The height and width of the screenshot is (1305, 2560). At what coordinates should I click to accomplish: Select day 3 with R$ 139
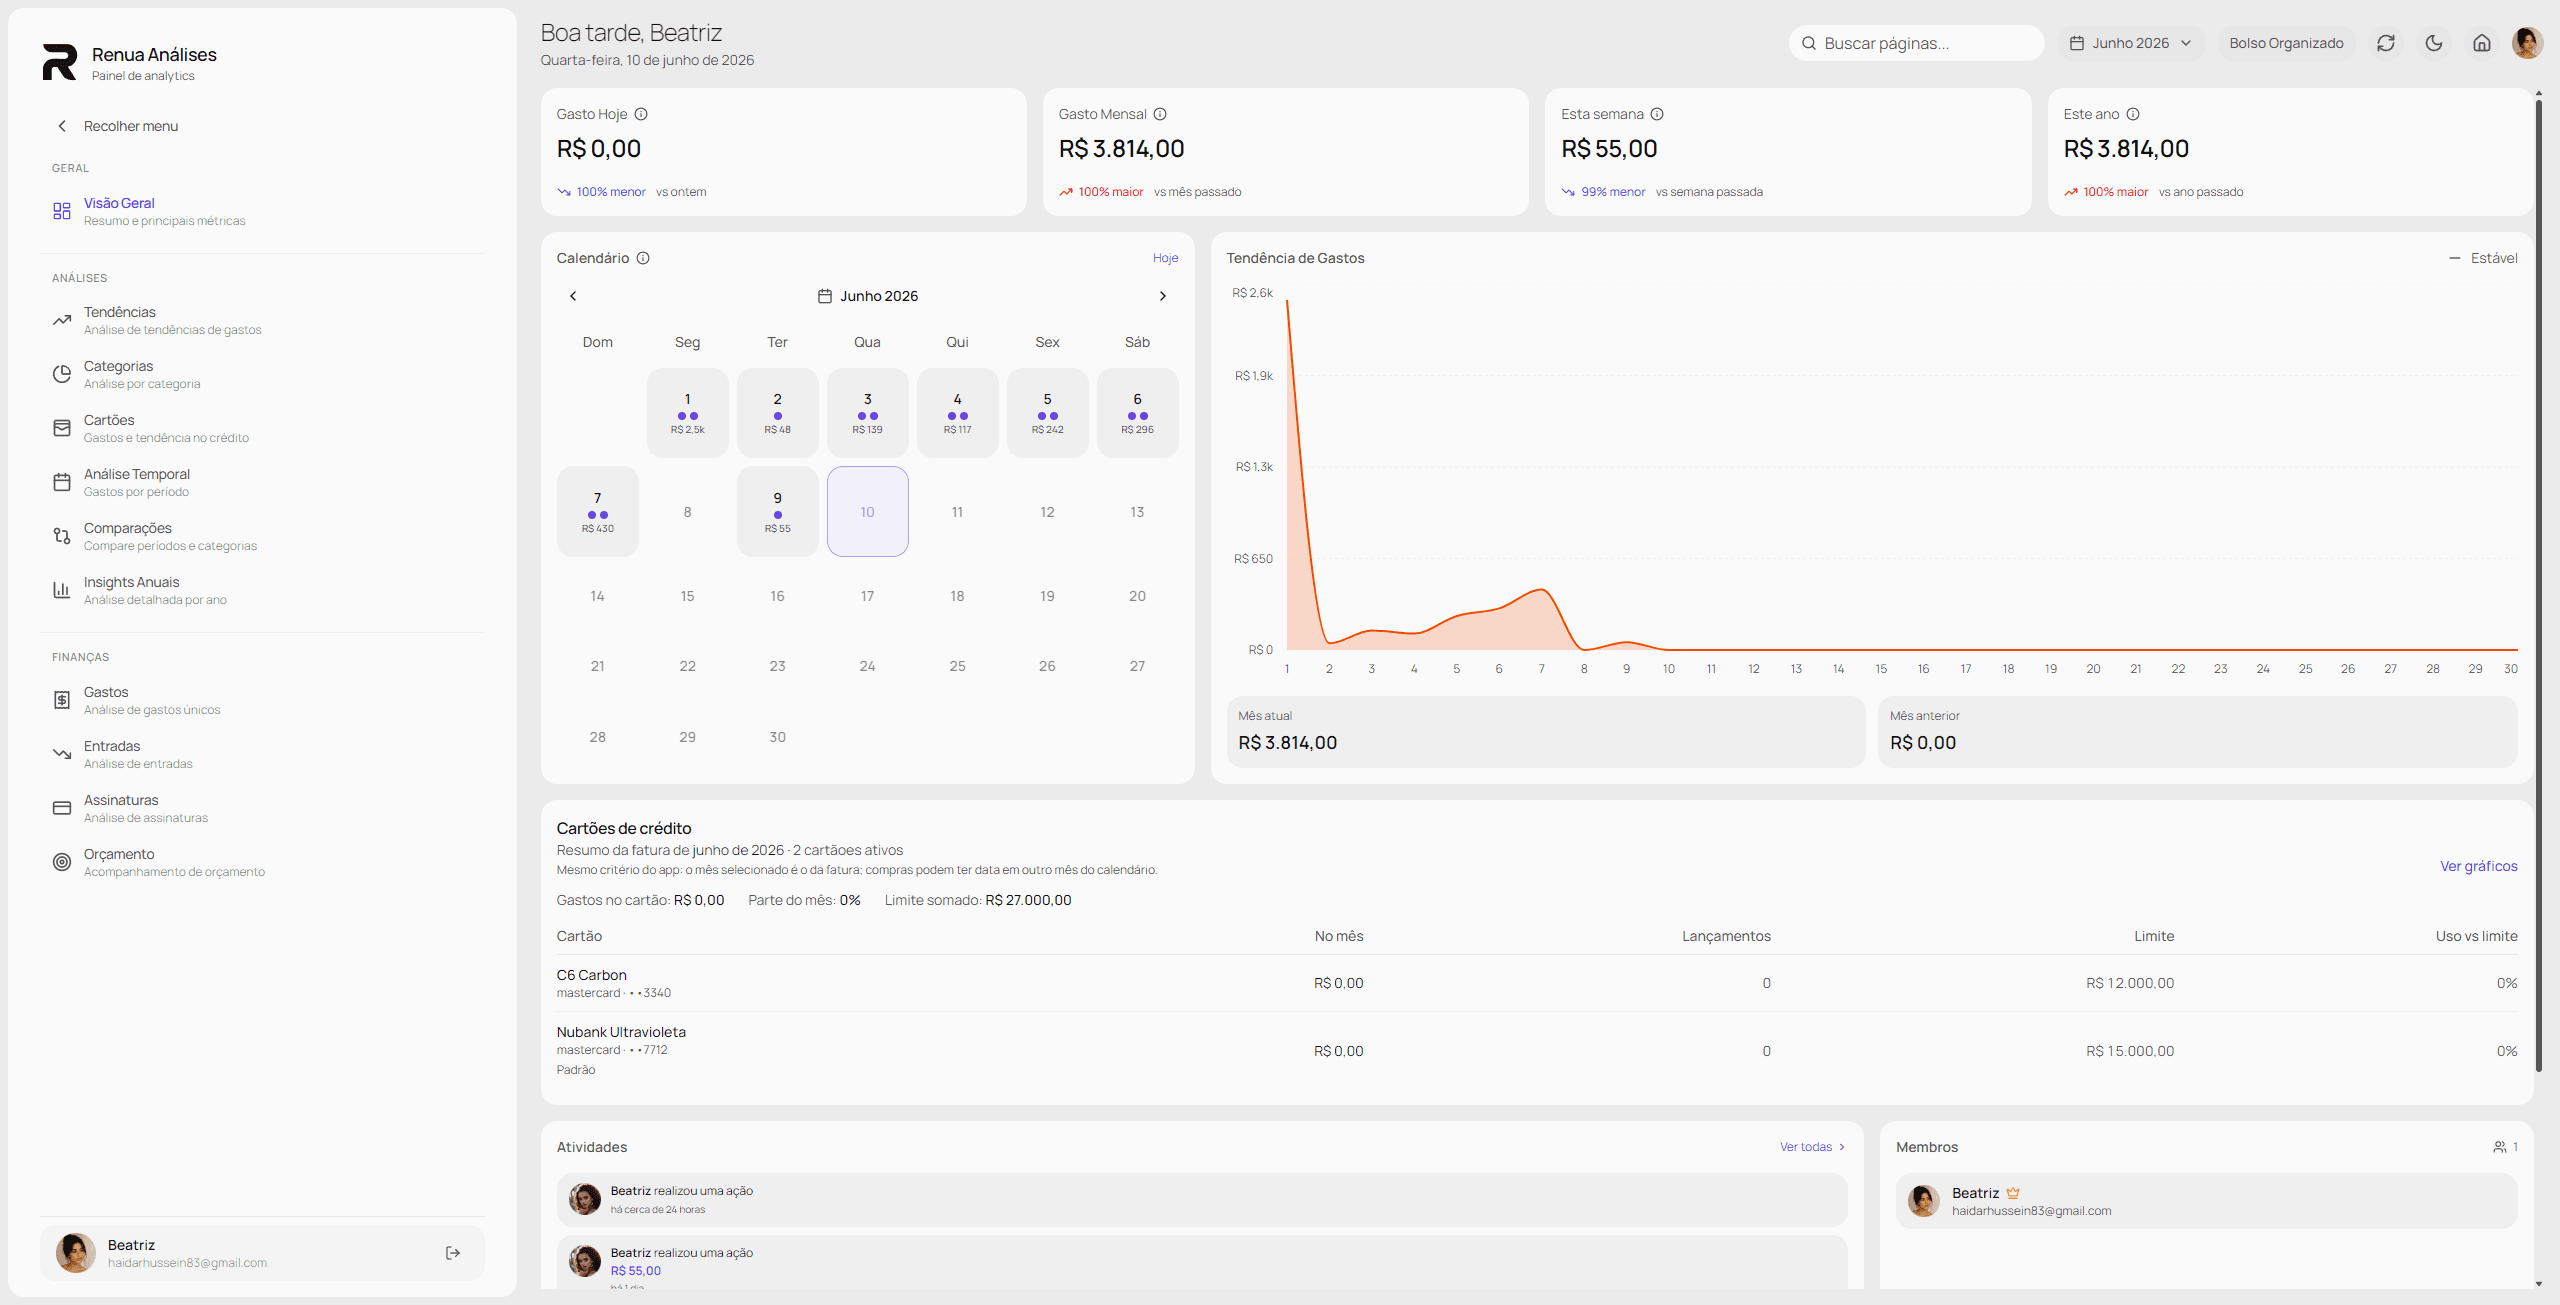coord(868,413)
